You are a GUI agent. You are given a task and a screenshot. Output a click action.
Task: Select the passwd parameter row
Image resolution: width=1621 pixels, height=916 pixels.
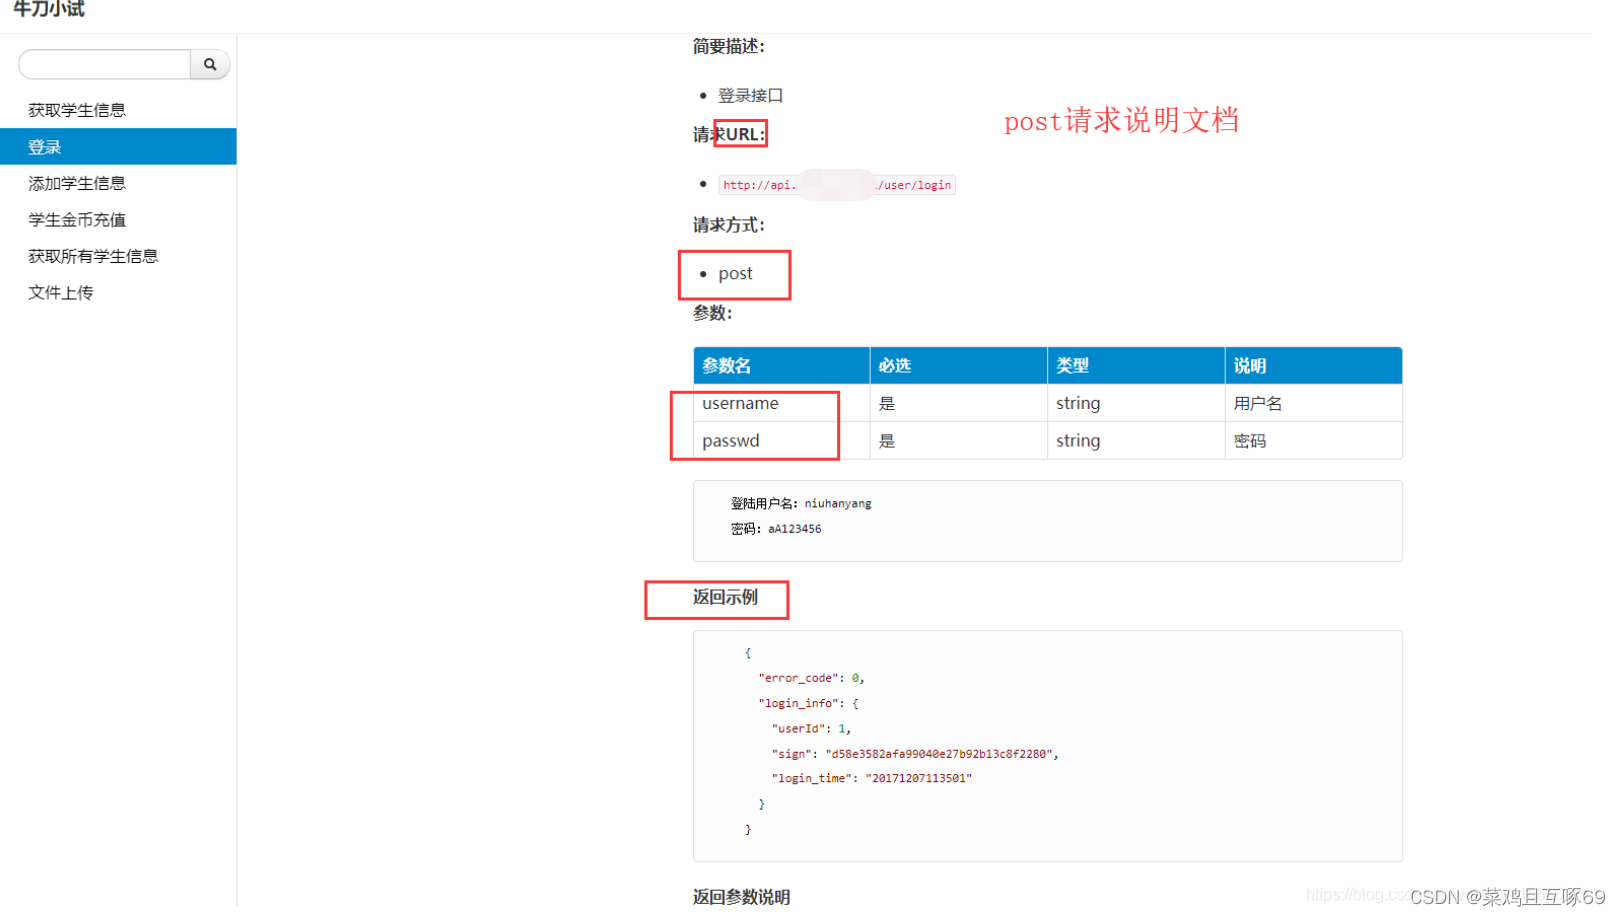point(731,440)
